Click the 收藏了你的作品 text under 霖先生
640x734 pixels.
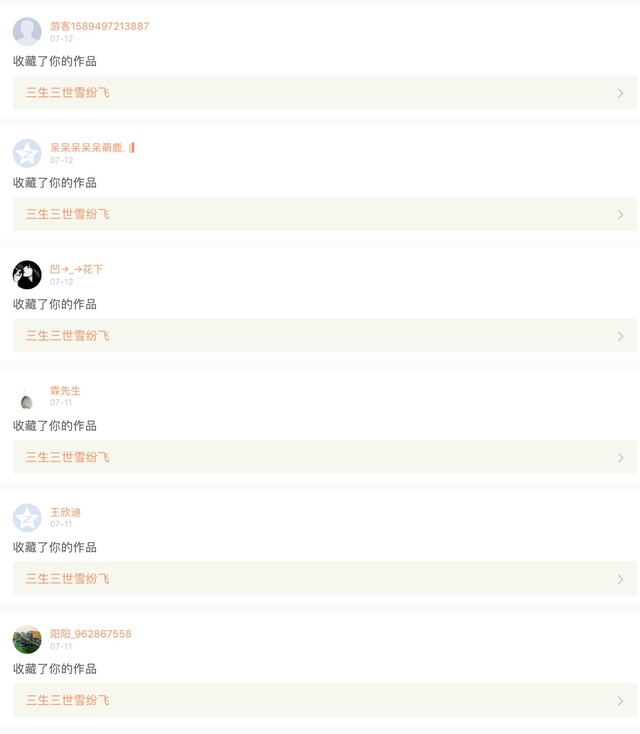[x=55, y=426]
